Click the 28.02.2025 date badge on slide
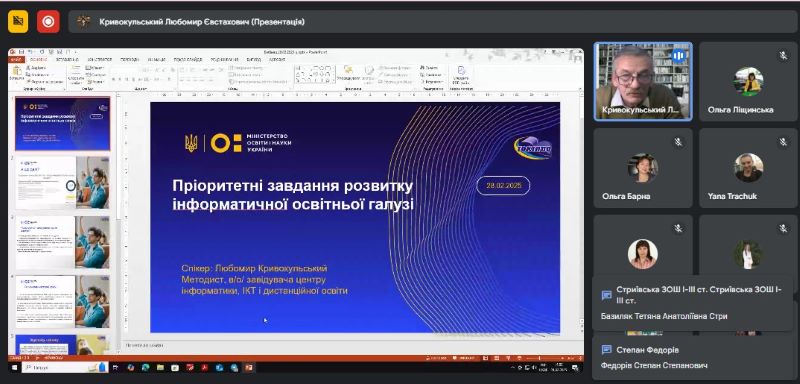 [x=503, y=186]
